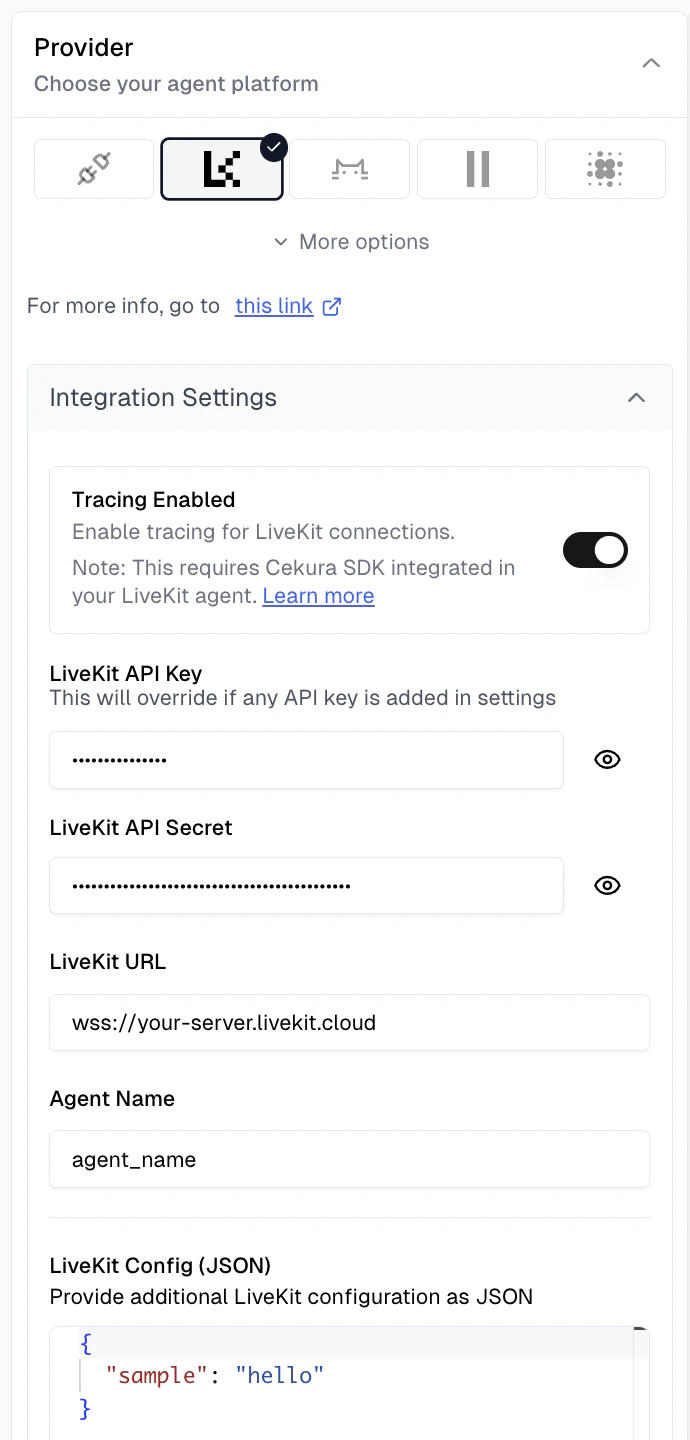Disable the Tracing Enabled switch

[x=595, y=550]
